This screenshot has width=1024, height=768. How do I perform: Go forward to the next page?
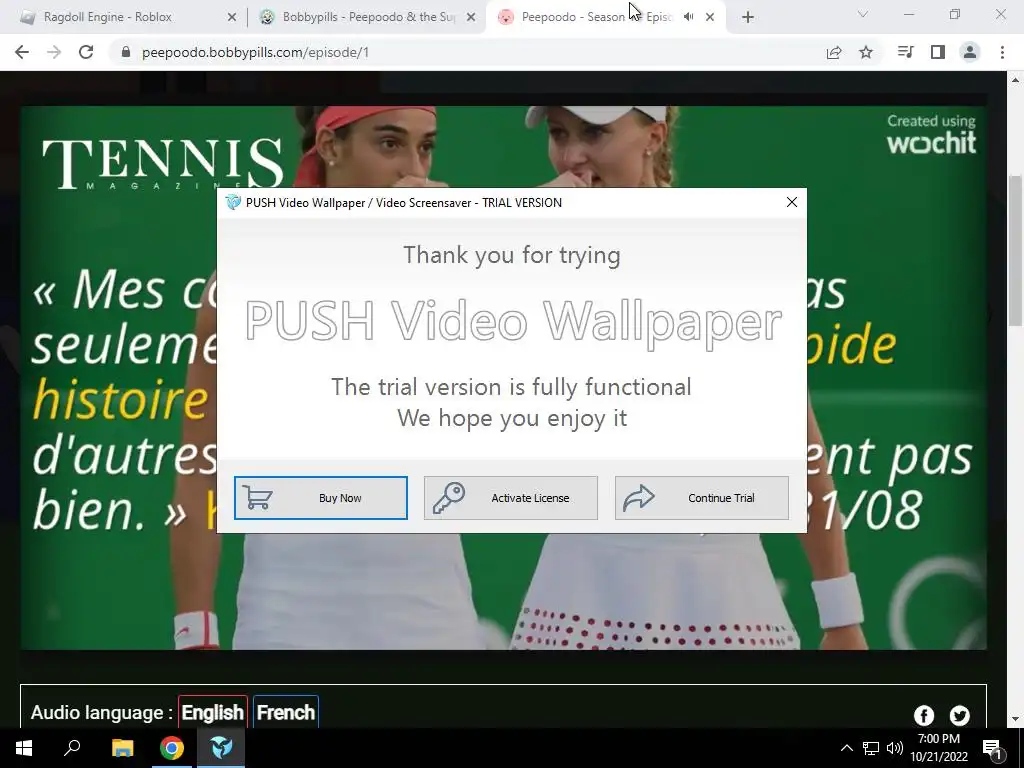(54, 52)
